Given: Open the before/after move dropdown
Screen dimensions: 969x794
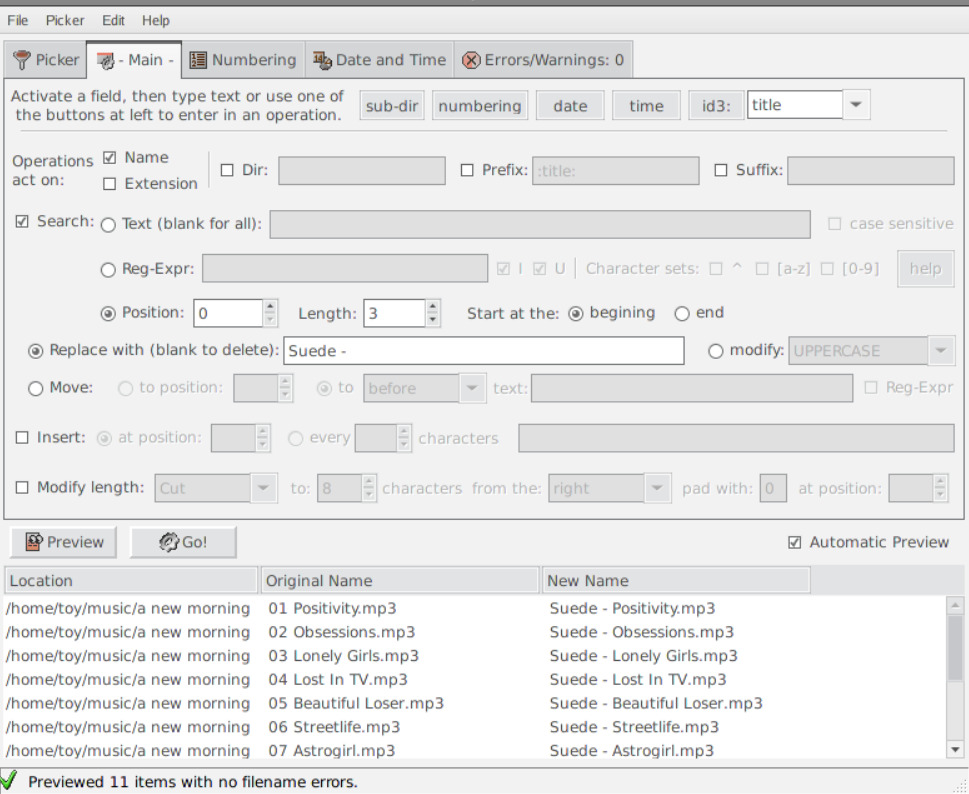Looking at the screenshot, I should pyautogui.click(x=472, y=388).
